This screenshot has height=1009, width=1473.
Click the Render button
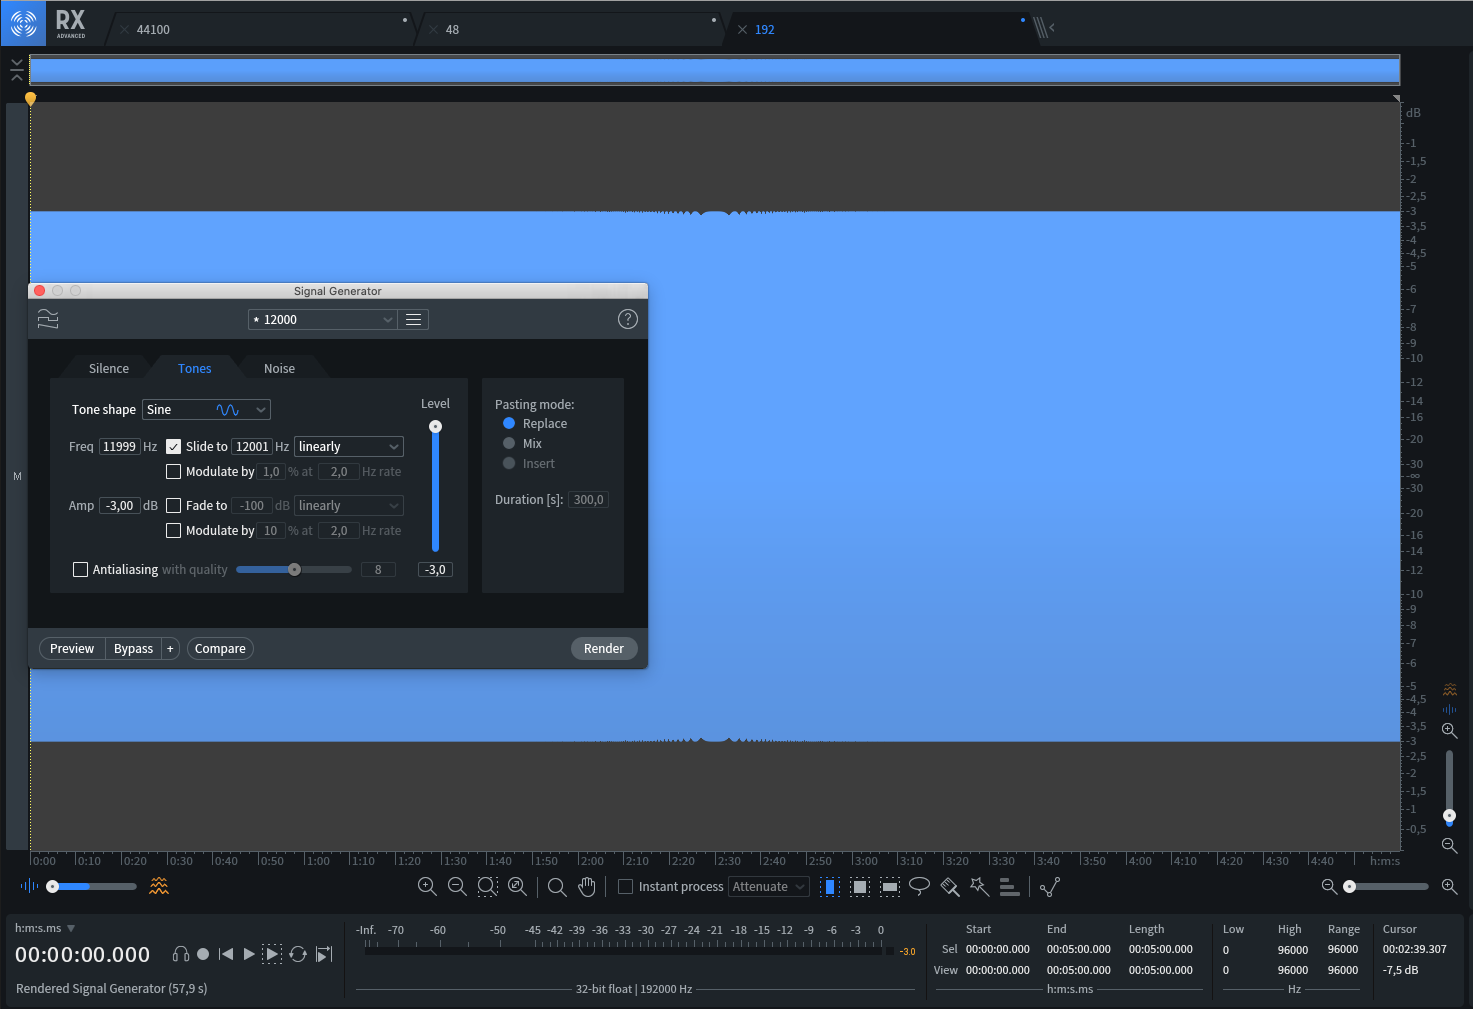point(604,649)
